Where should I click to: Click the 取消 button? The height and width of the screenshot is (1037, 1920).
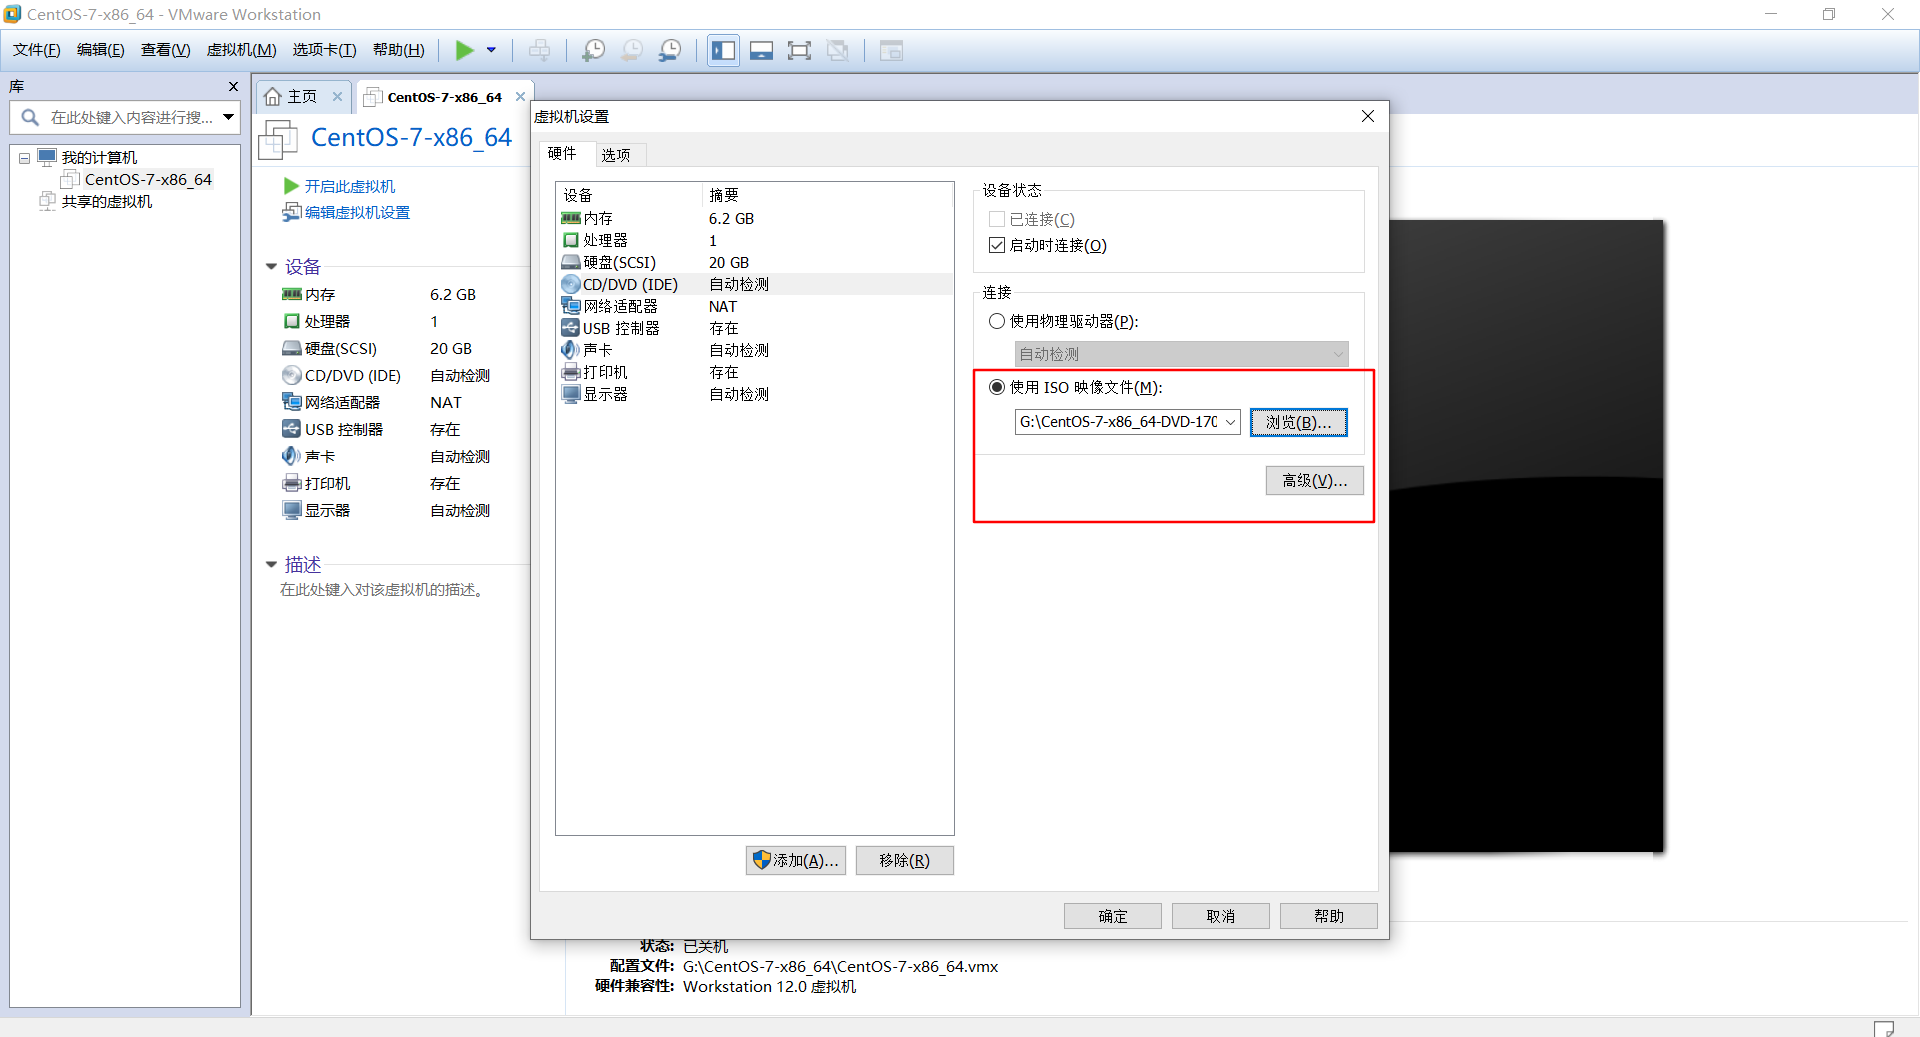pos(1220,916)
